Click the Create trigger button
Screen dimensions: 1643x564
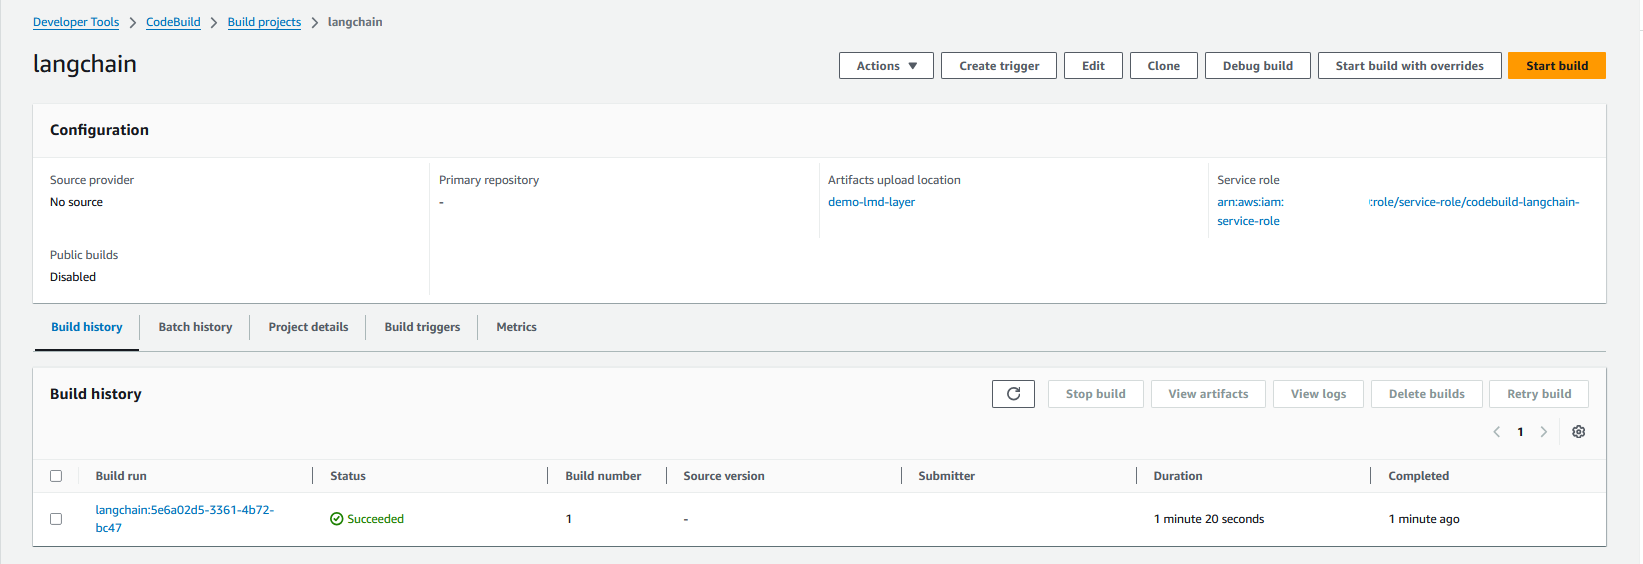tap(998, 66)
